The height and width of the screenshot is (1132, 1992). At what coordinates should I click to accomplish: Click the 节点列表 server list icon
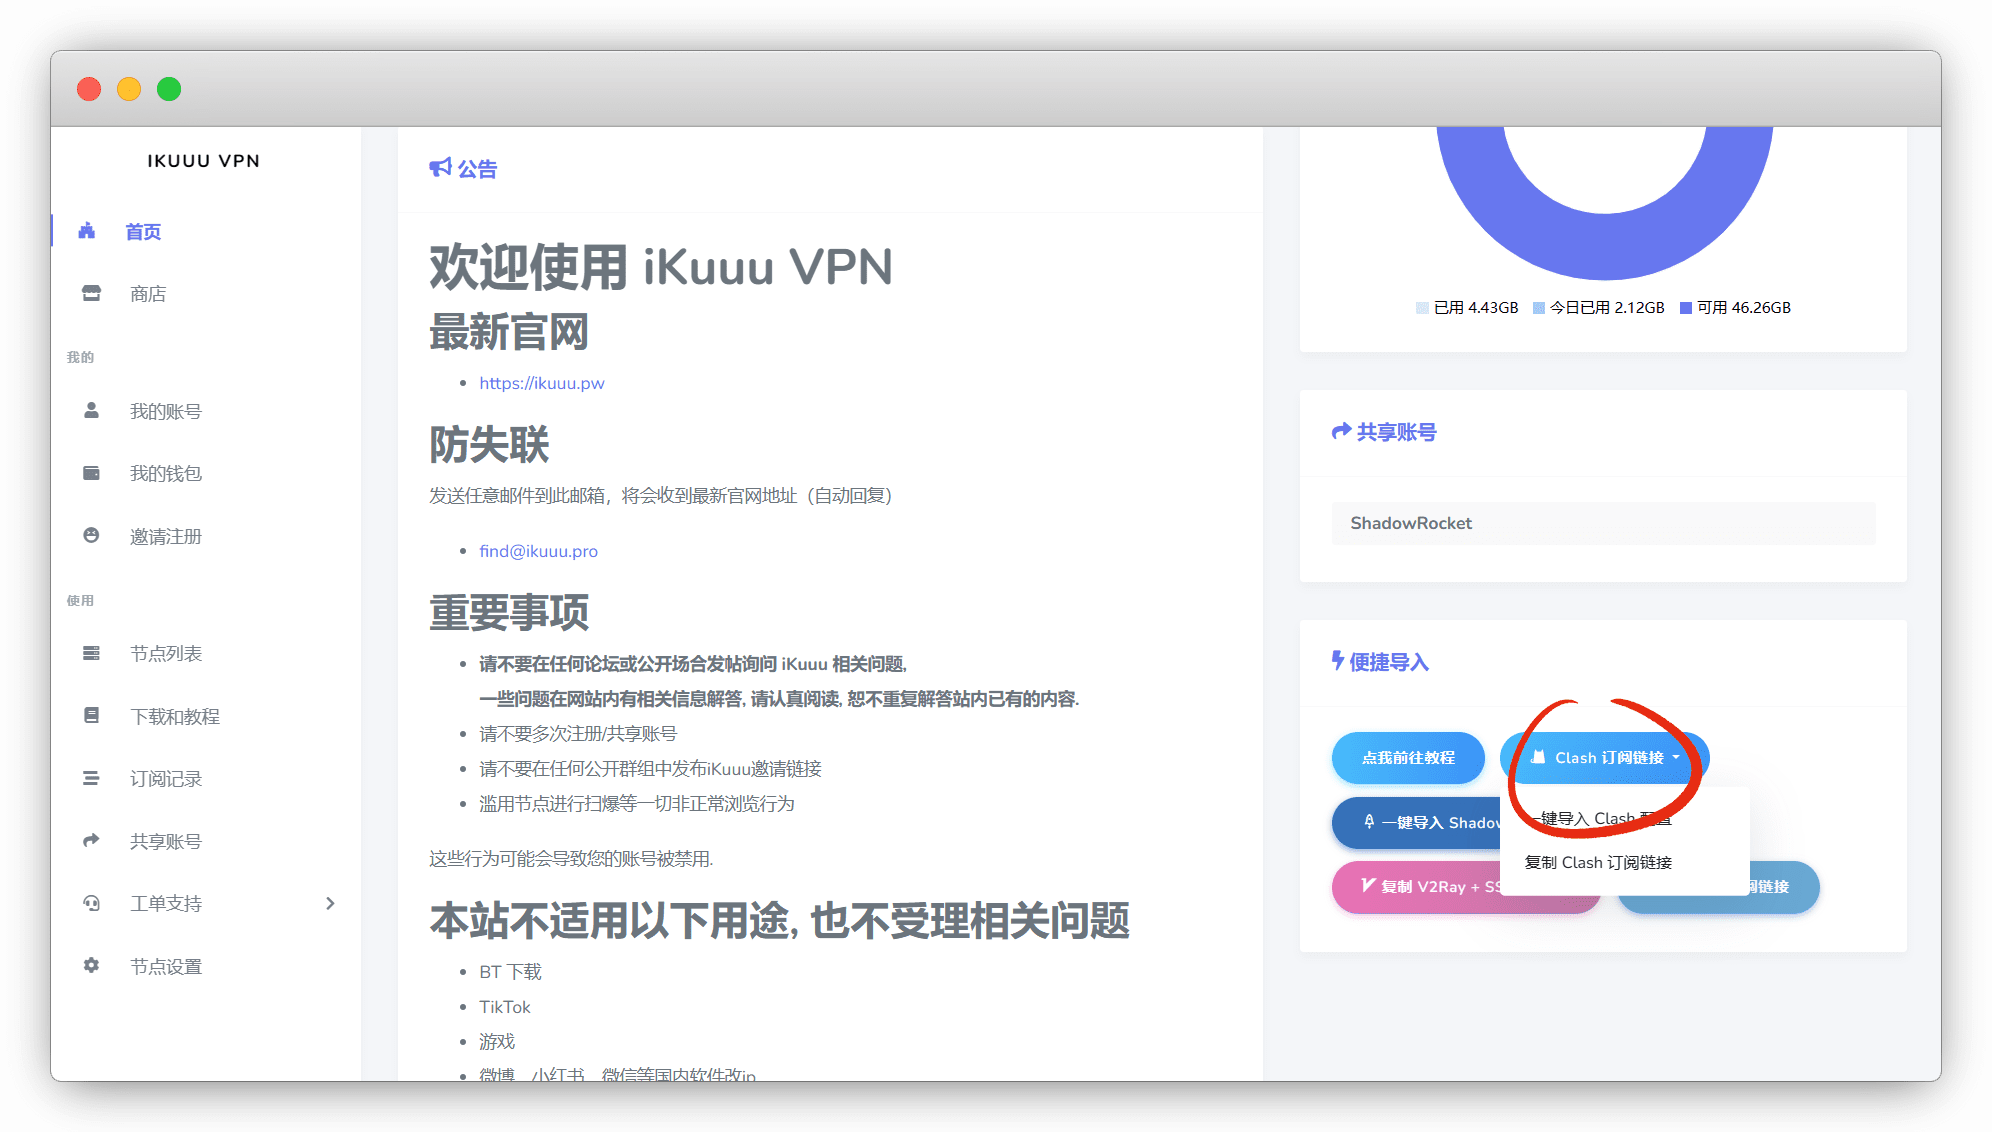pyautogui.click(x=91, y=653)
